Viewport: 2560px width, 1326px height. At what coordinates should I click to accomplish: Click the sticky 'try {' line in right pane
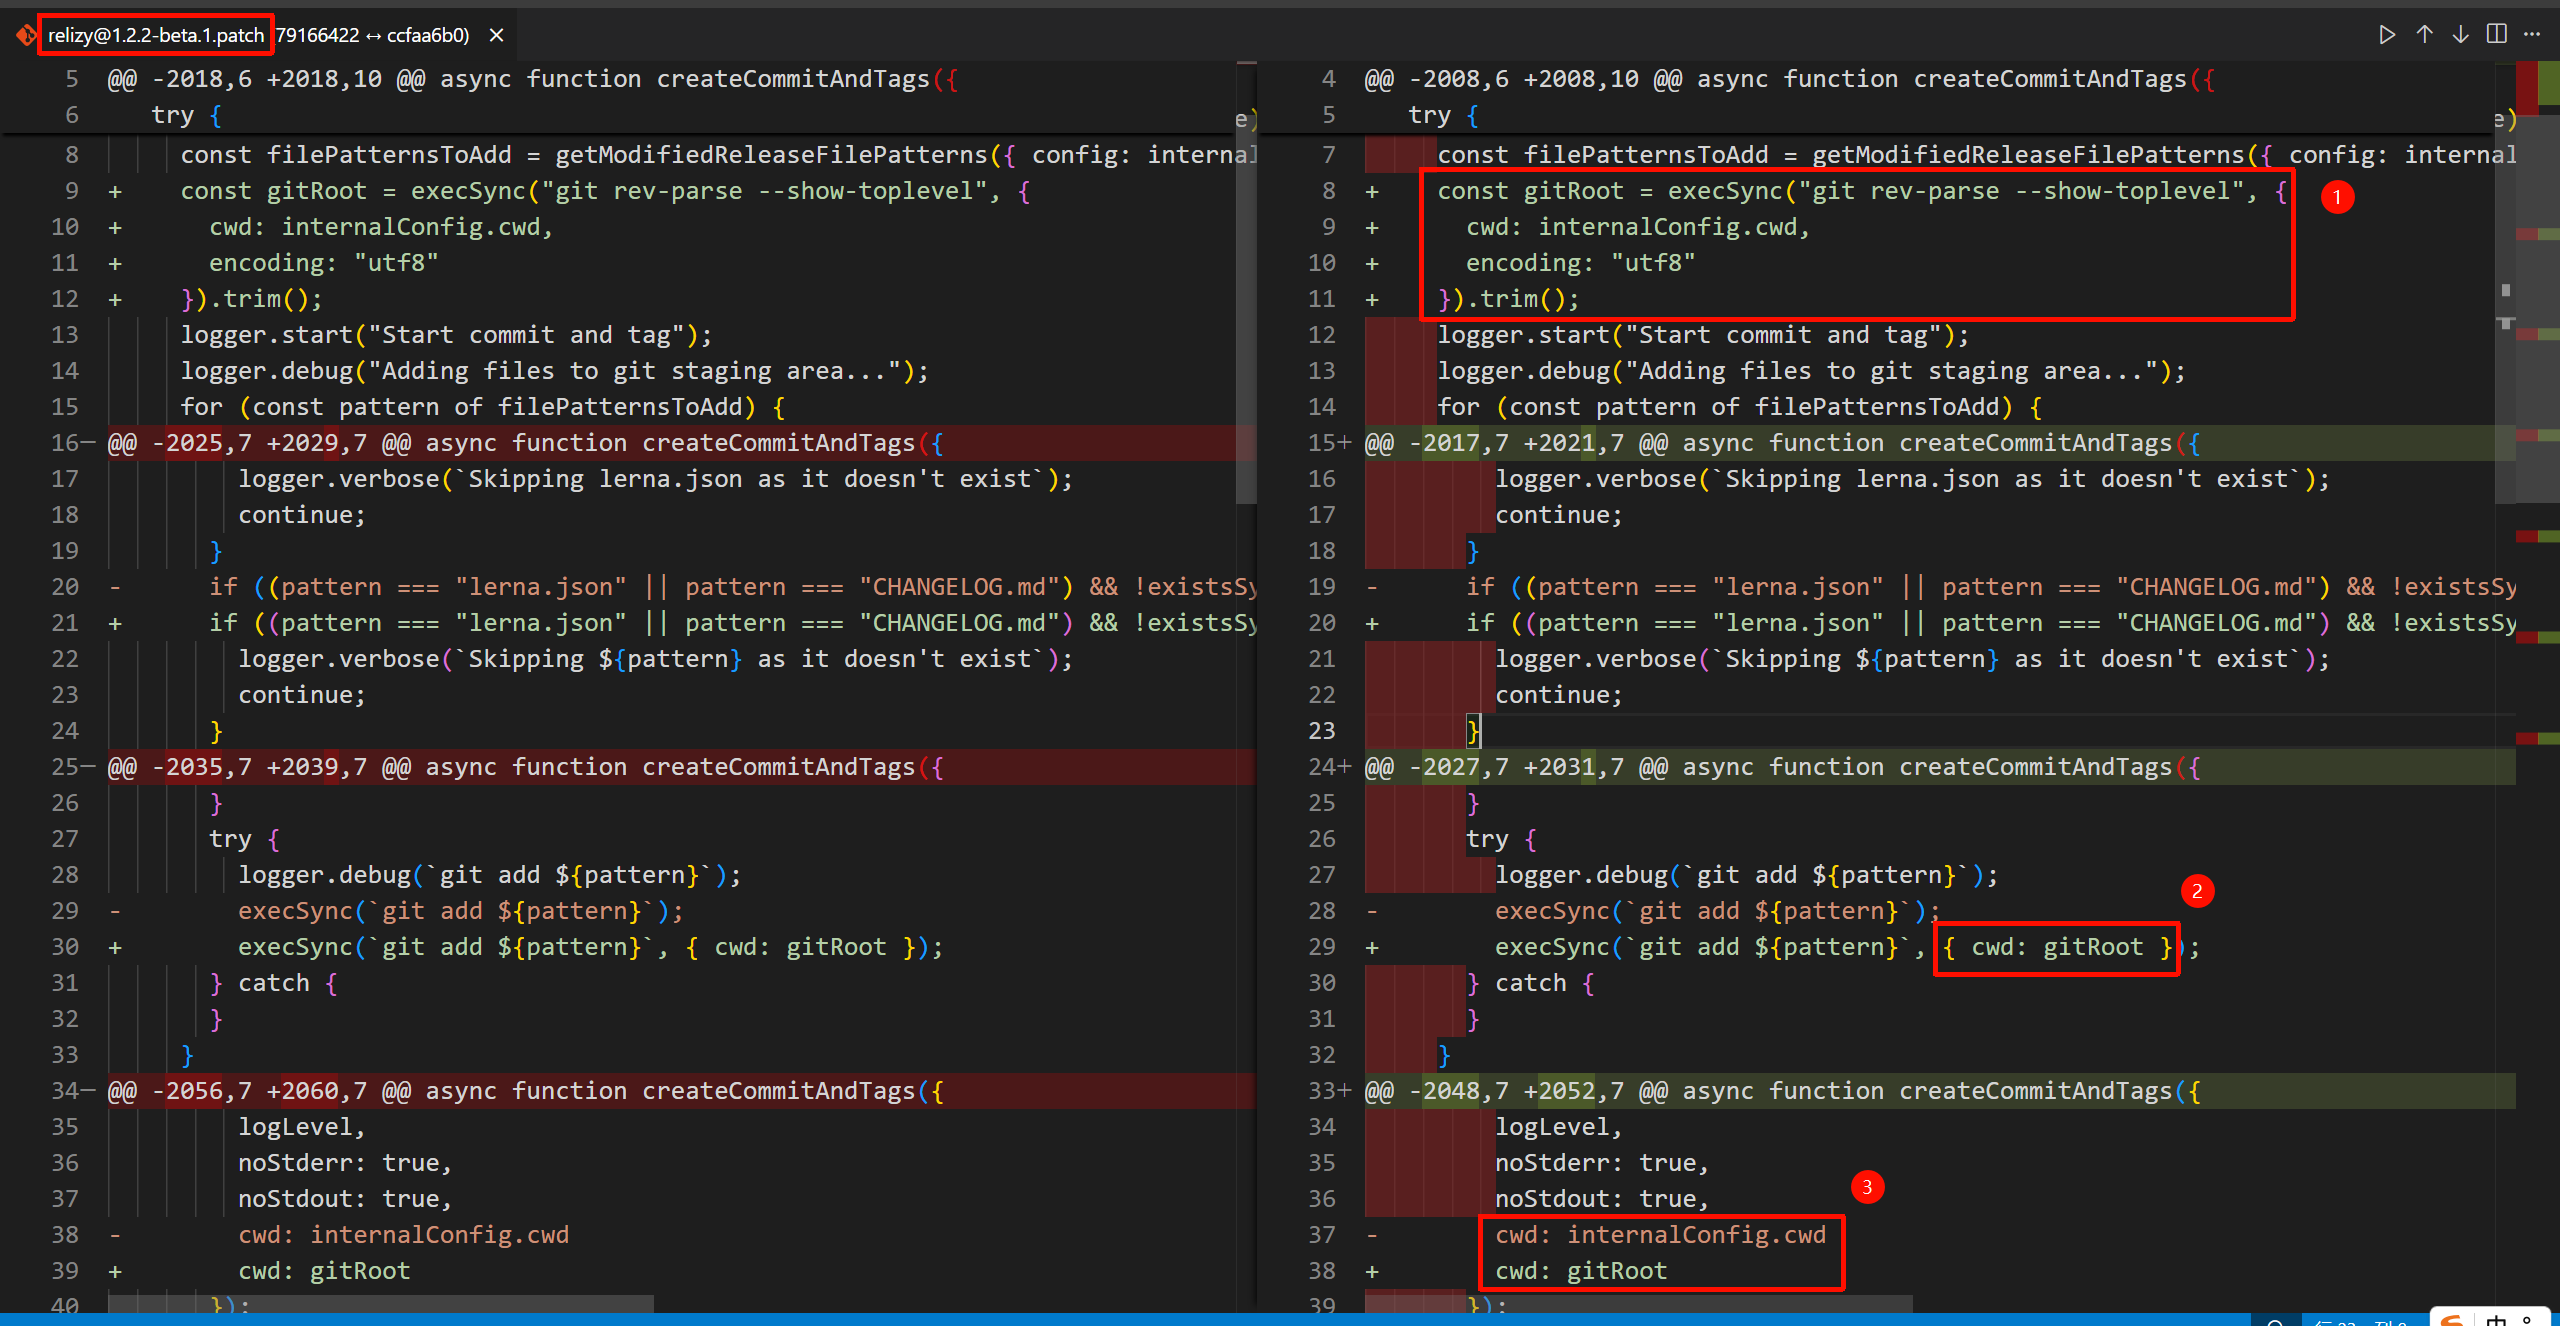click(x=1442, y=115)
